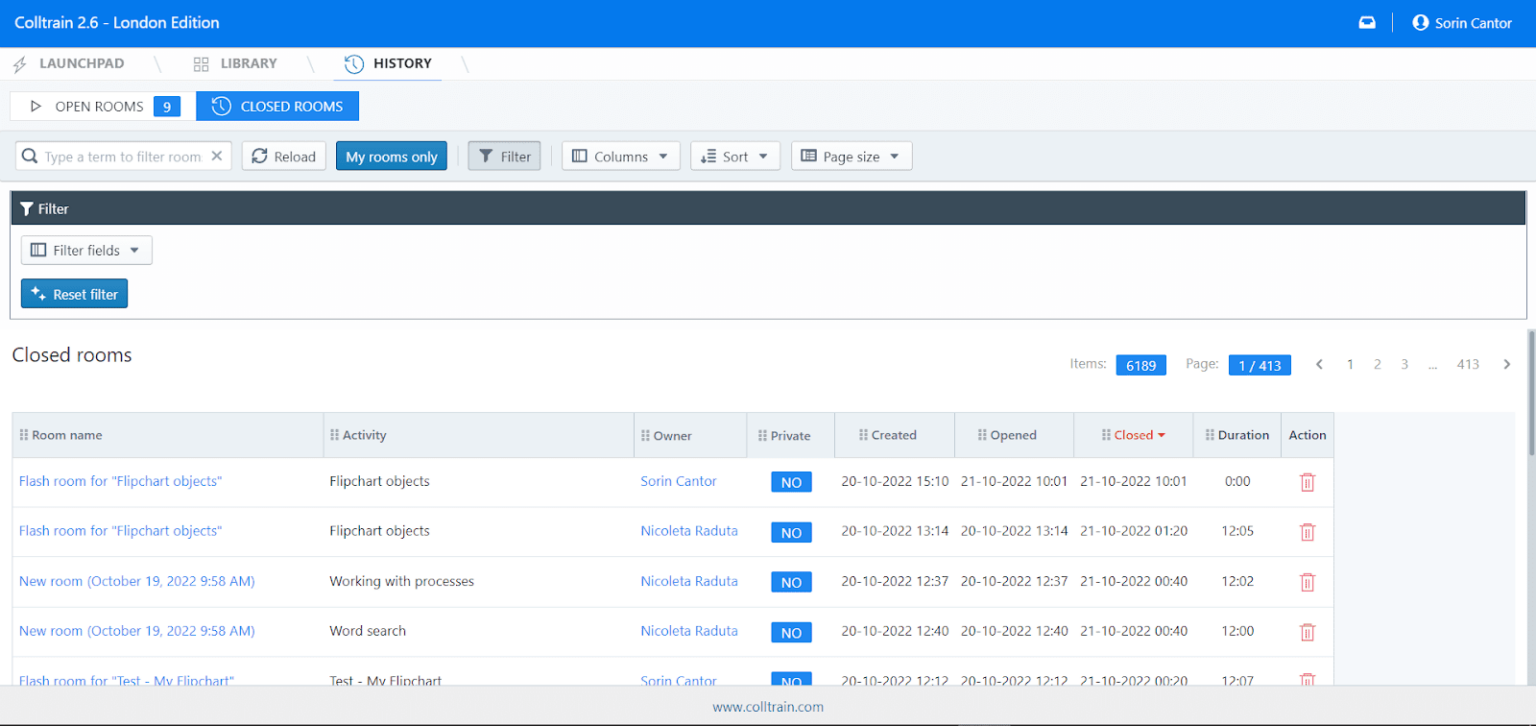
Task: Toggle the My rooms only filter
Action: pos(391,156)
